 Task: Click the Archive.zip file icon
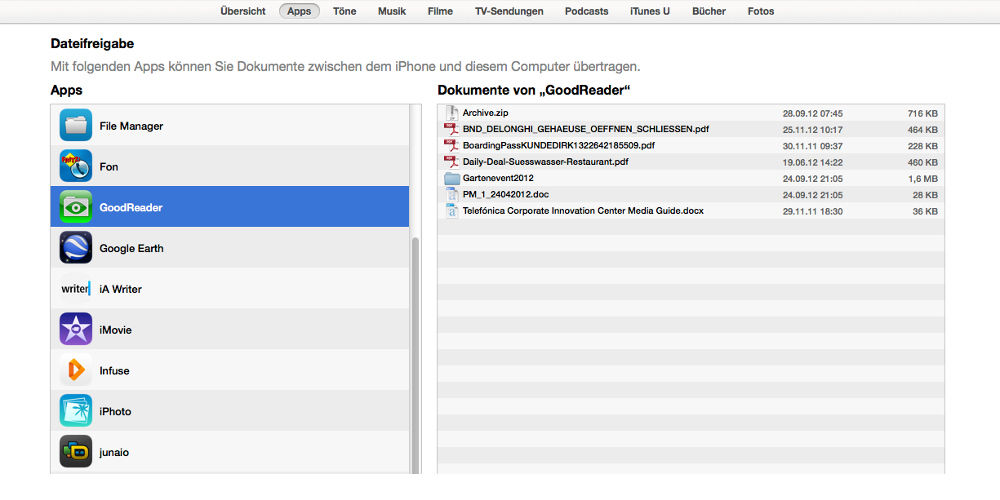point(452,113)
